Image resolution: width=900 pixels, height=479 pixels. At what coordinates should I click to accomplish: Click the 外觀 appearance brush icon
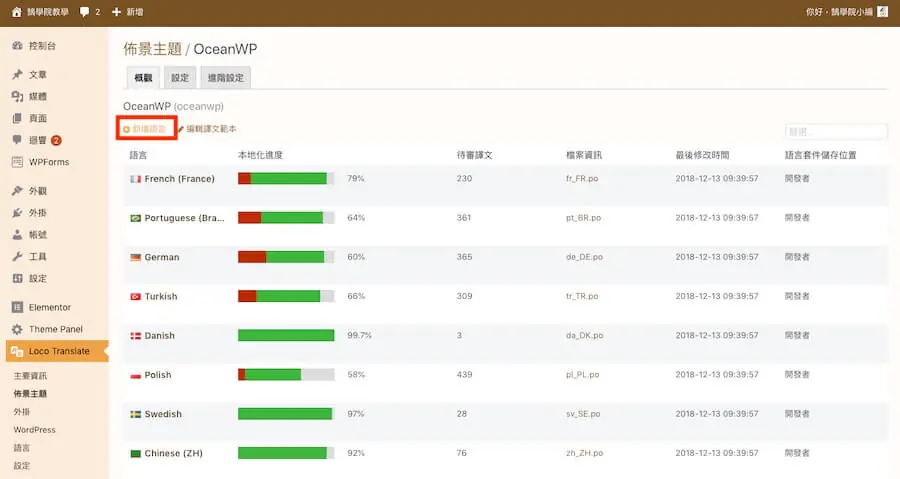[x=17, y=191]
